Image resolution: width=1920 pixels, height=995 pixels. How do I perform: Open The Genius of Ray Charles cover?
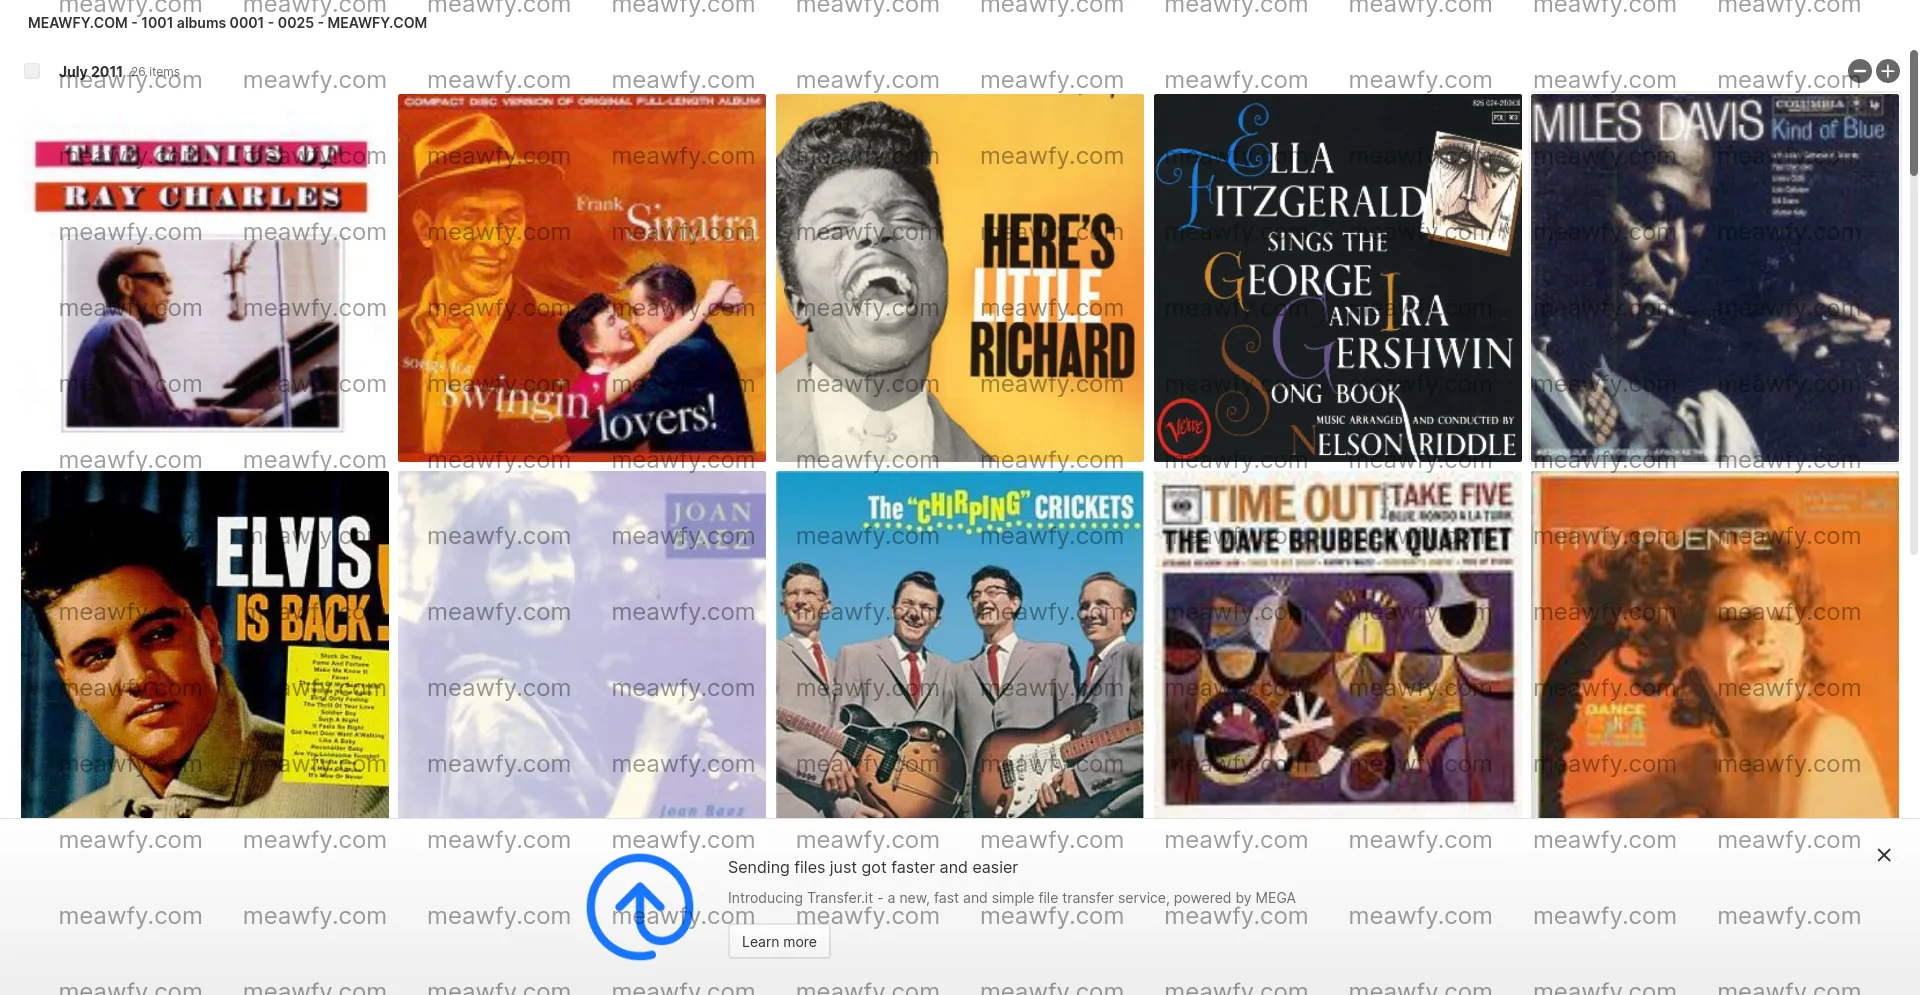204,278
